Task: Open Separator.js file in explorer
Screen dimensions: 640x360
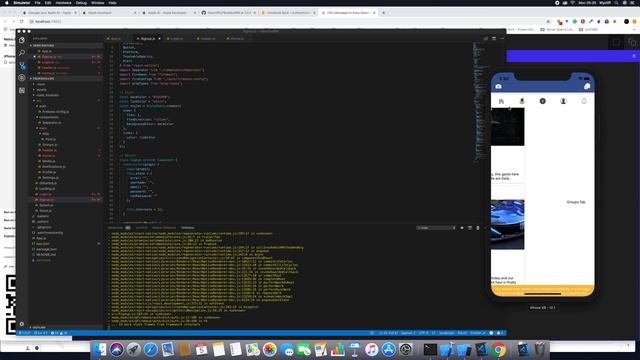Action: 52,122
